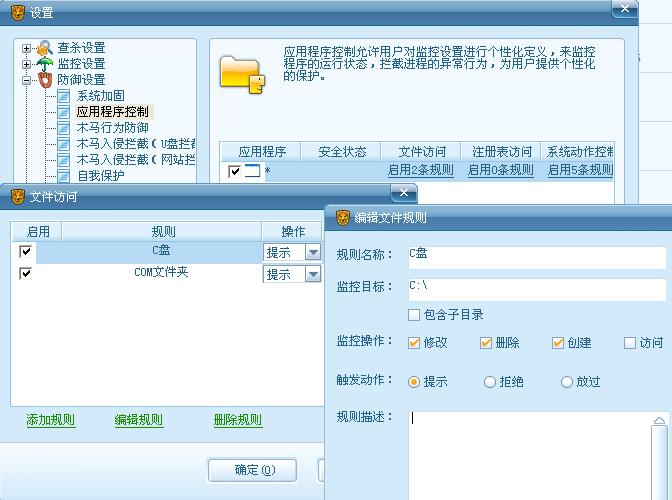Viewport: 672px width, 500px height.
Task: Click the 编辑规则 link
Action: point(138,420)
